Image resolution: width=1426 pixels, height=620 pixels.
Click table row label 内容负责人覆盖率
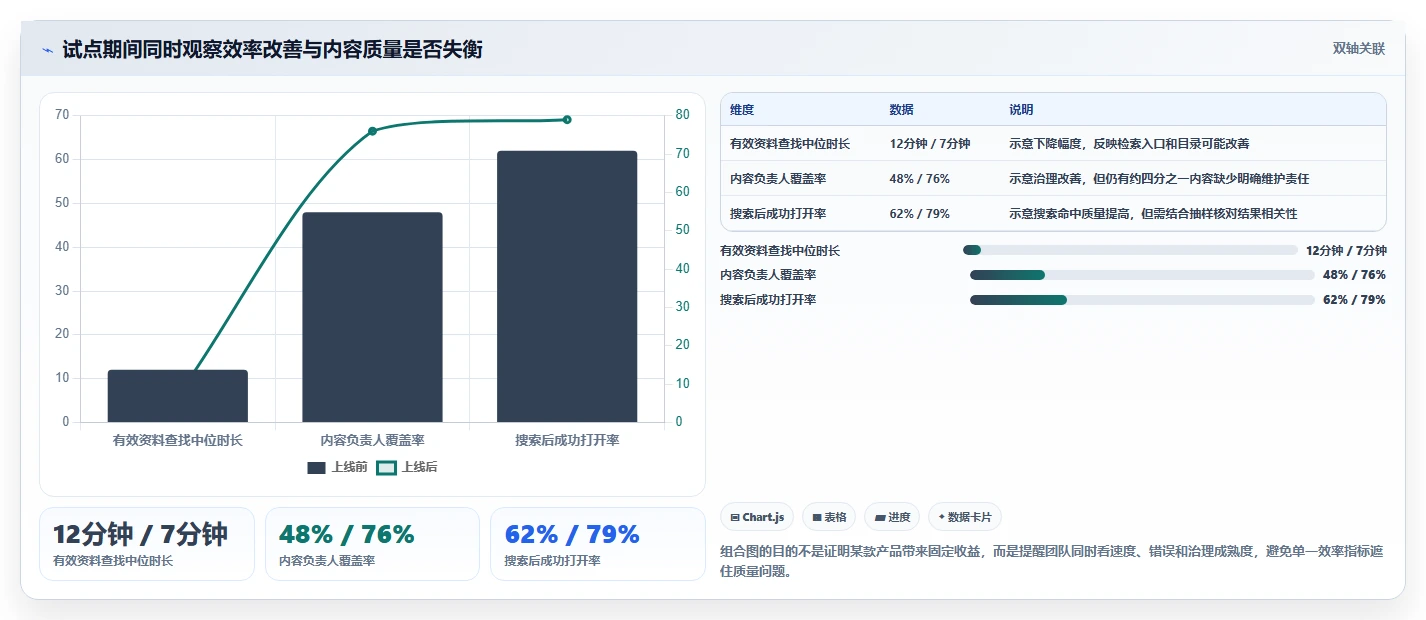tap(778, 179)
